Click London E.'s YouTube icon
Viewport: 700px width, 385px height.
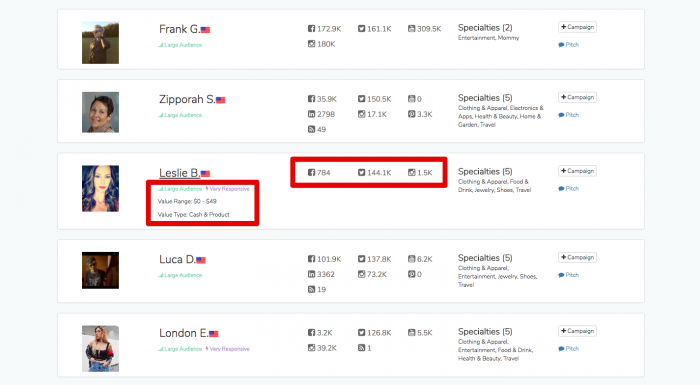pos(411,332)
